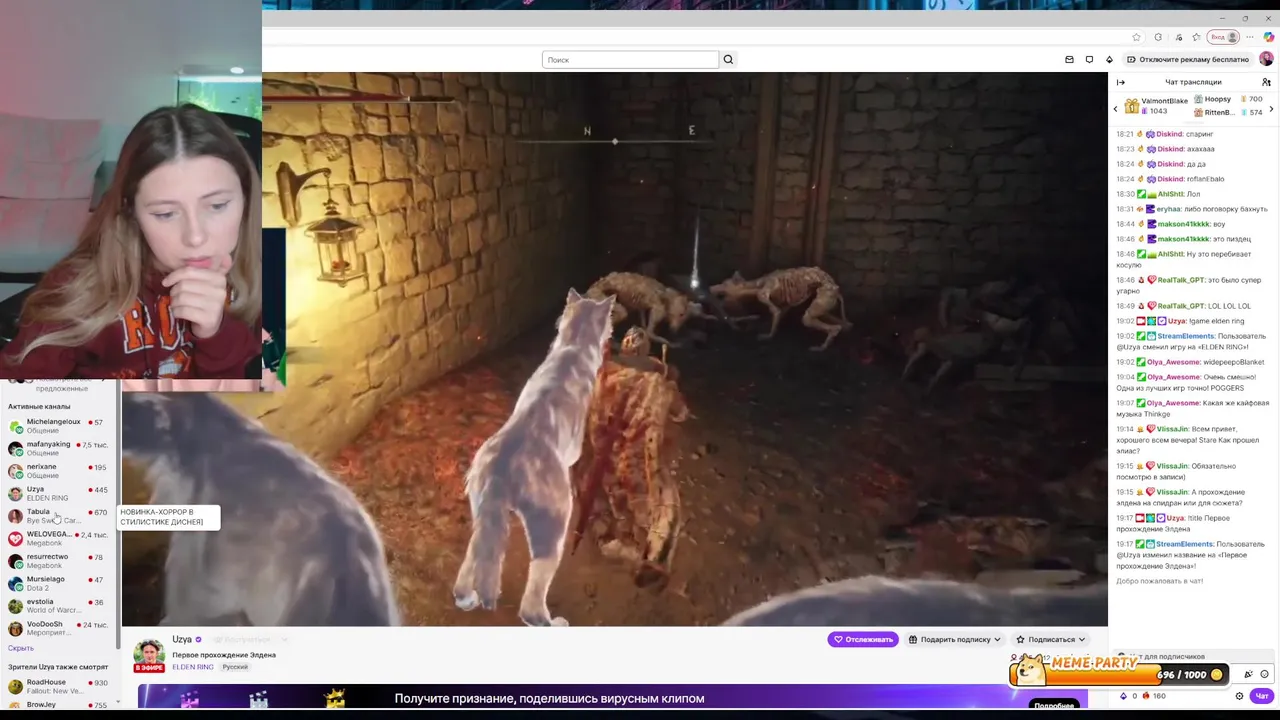The height and width of the screenshot is (720, 1280).
Task: Open the ELDEN RING category link
Action: 192,667
